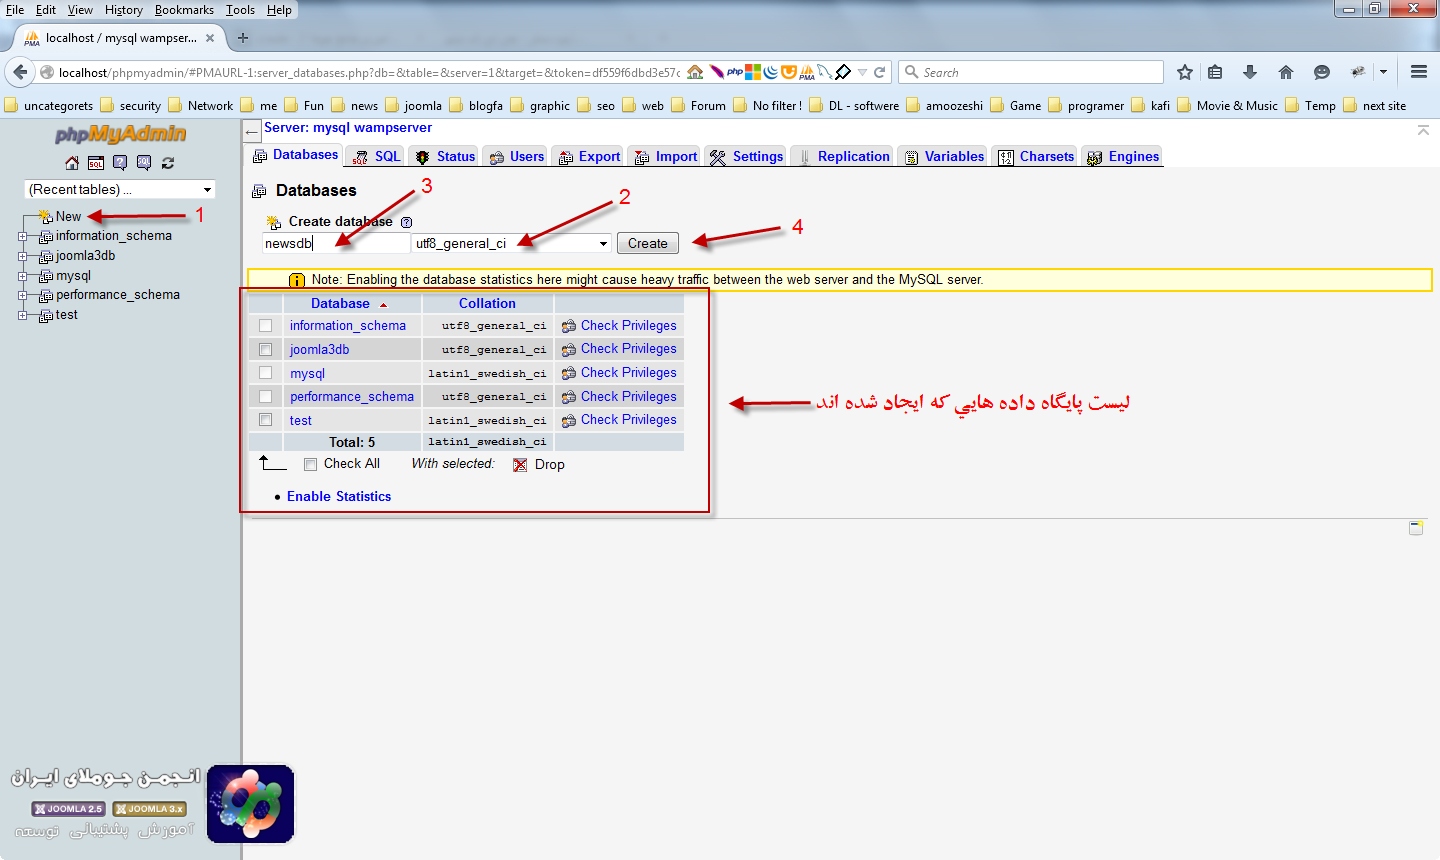Click the Firefox bookmark star icon

(x=1185, y=72)
